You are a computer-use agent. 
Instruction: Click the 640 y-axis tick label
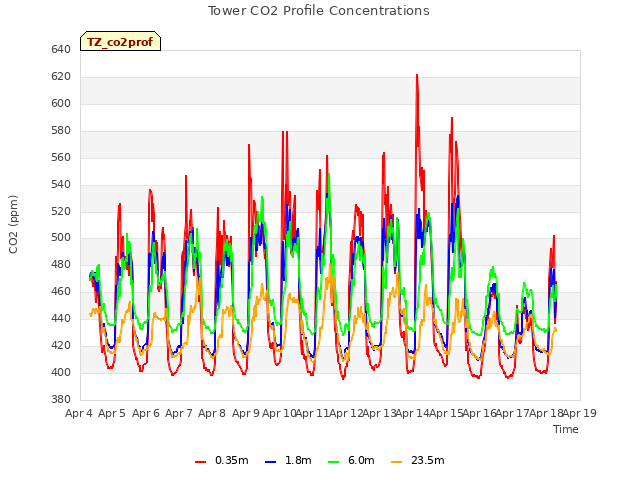click(61, 49)
